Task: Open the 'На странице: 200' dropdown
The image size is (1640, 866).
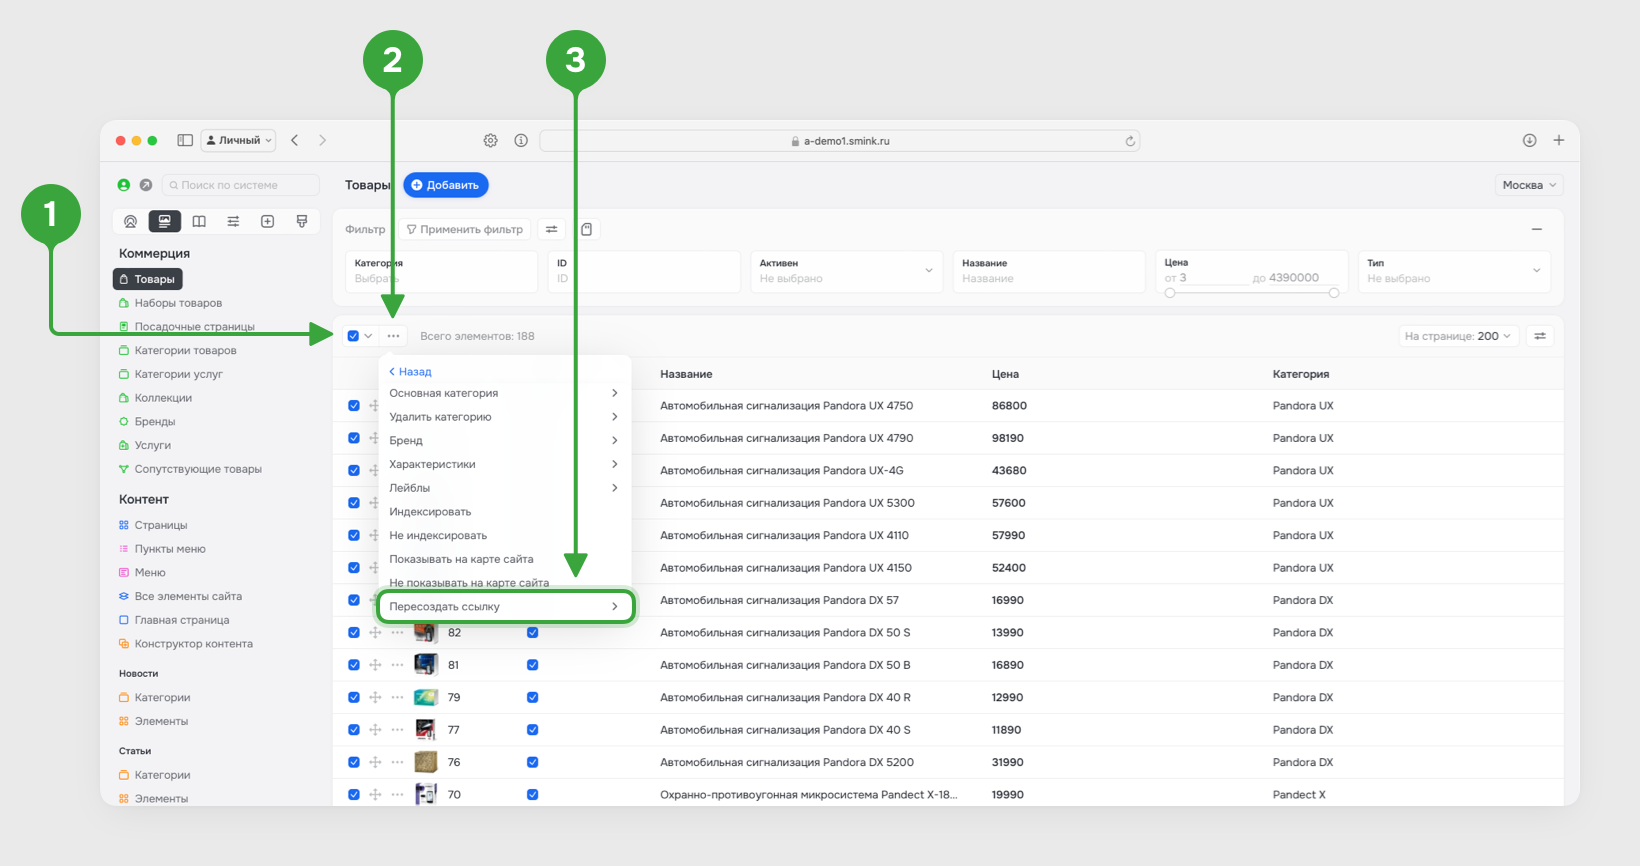Action: click(x=1457, y=336)
